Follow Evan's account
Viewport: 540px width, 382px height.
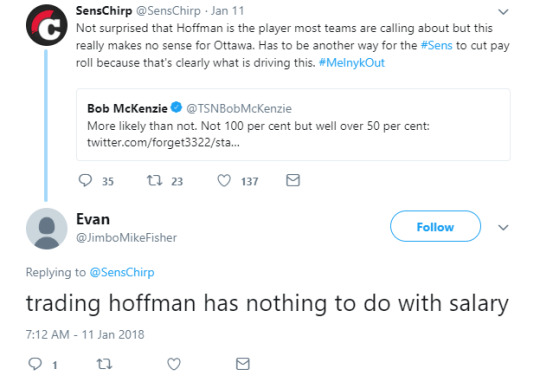(435, 226)
